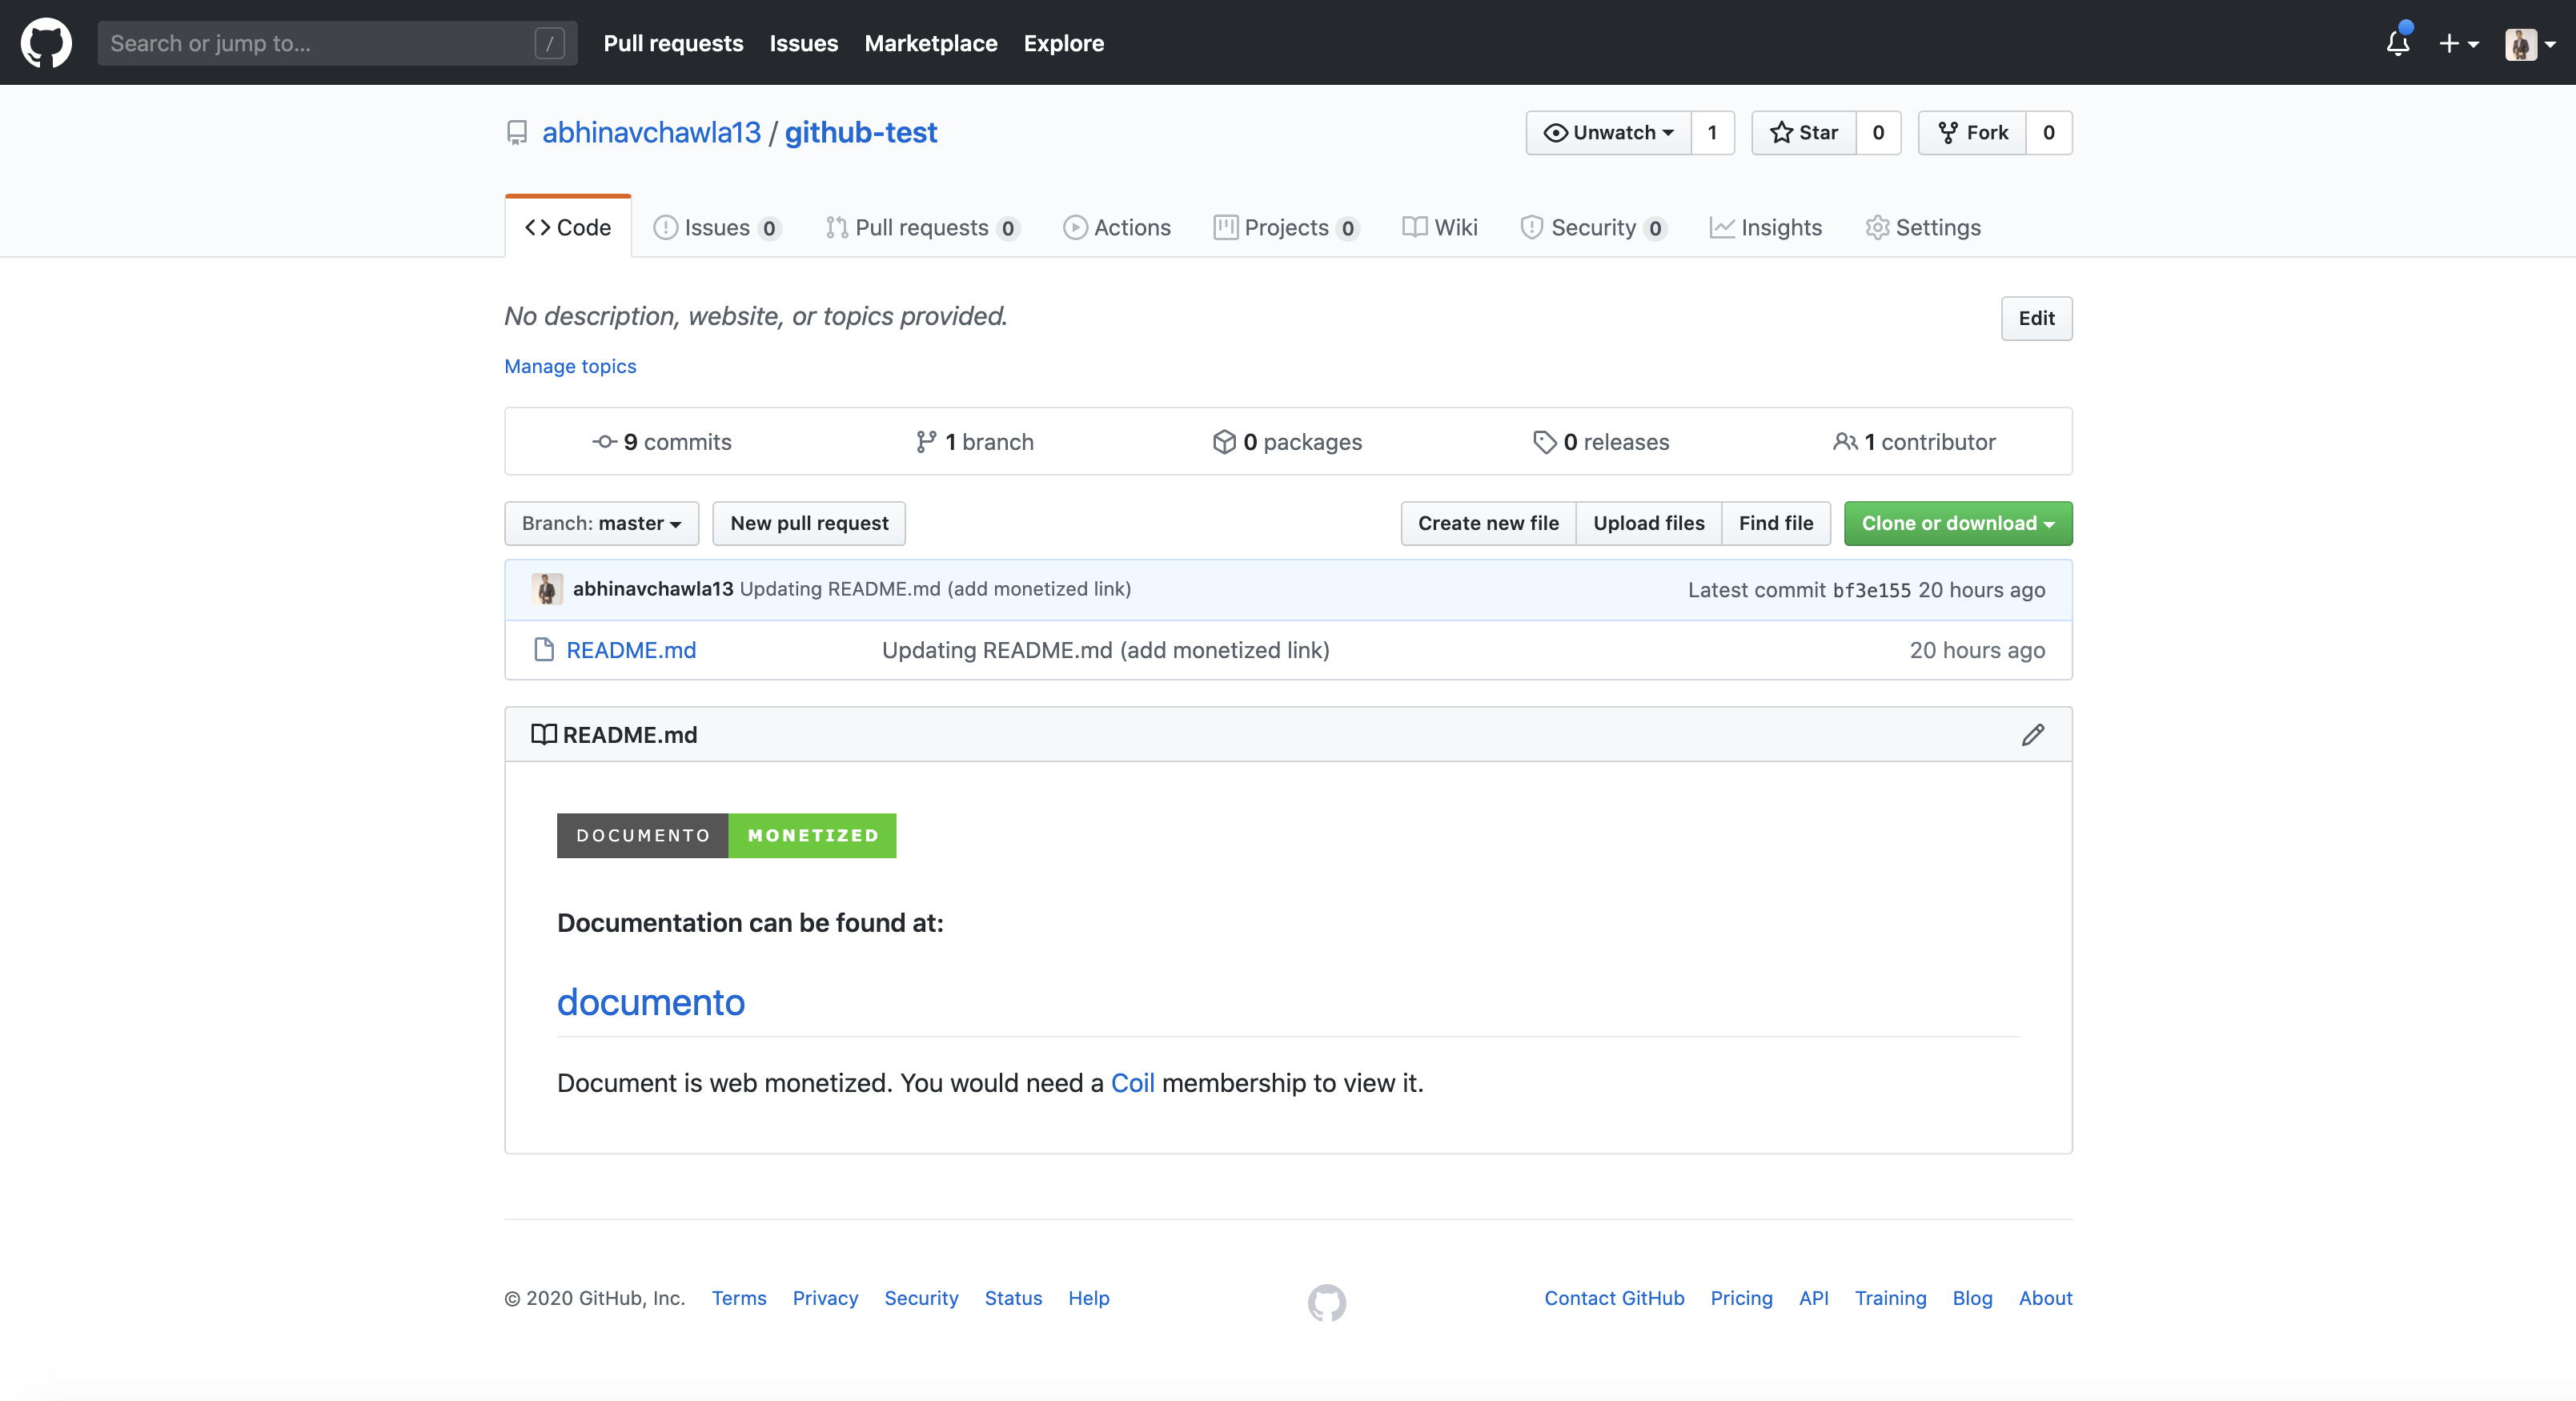Switch to the Settings tab
This screenshot has height=1401, width=2576.
click(x=1922, y=227)
